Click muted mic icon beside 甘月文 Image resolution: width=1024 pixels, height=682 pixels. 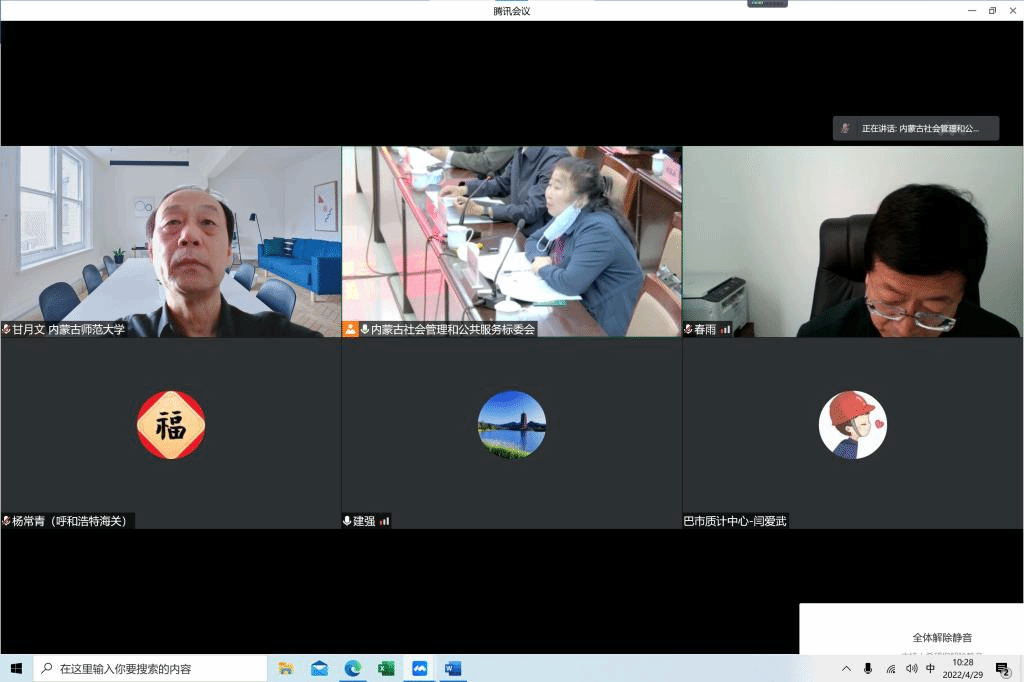click(x=7, y=329)
